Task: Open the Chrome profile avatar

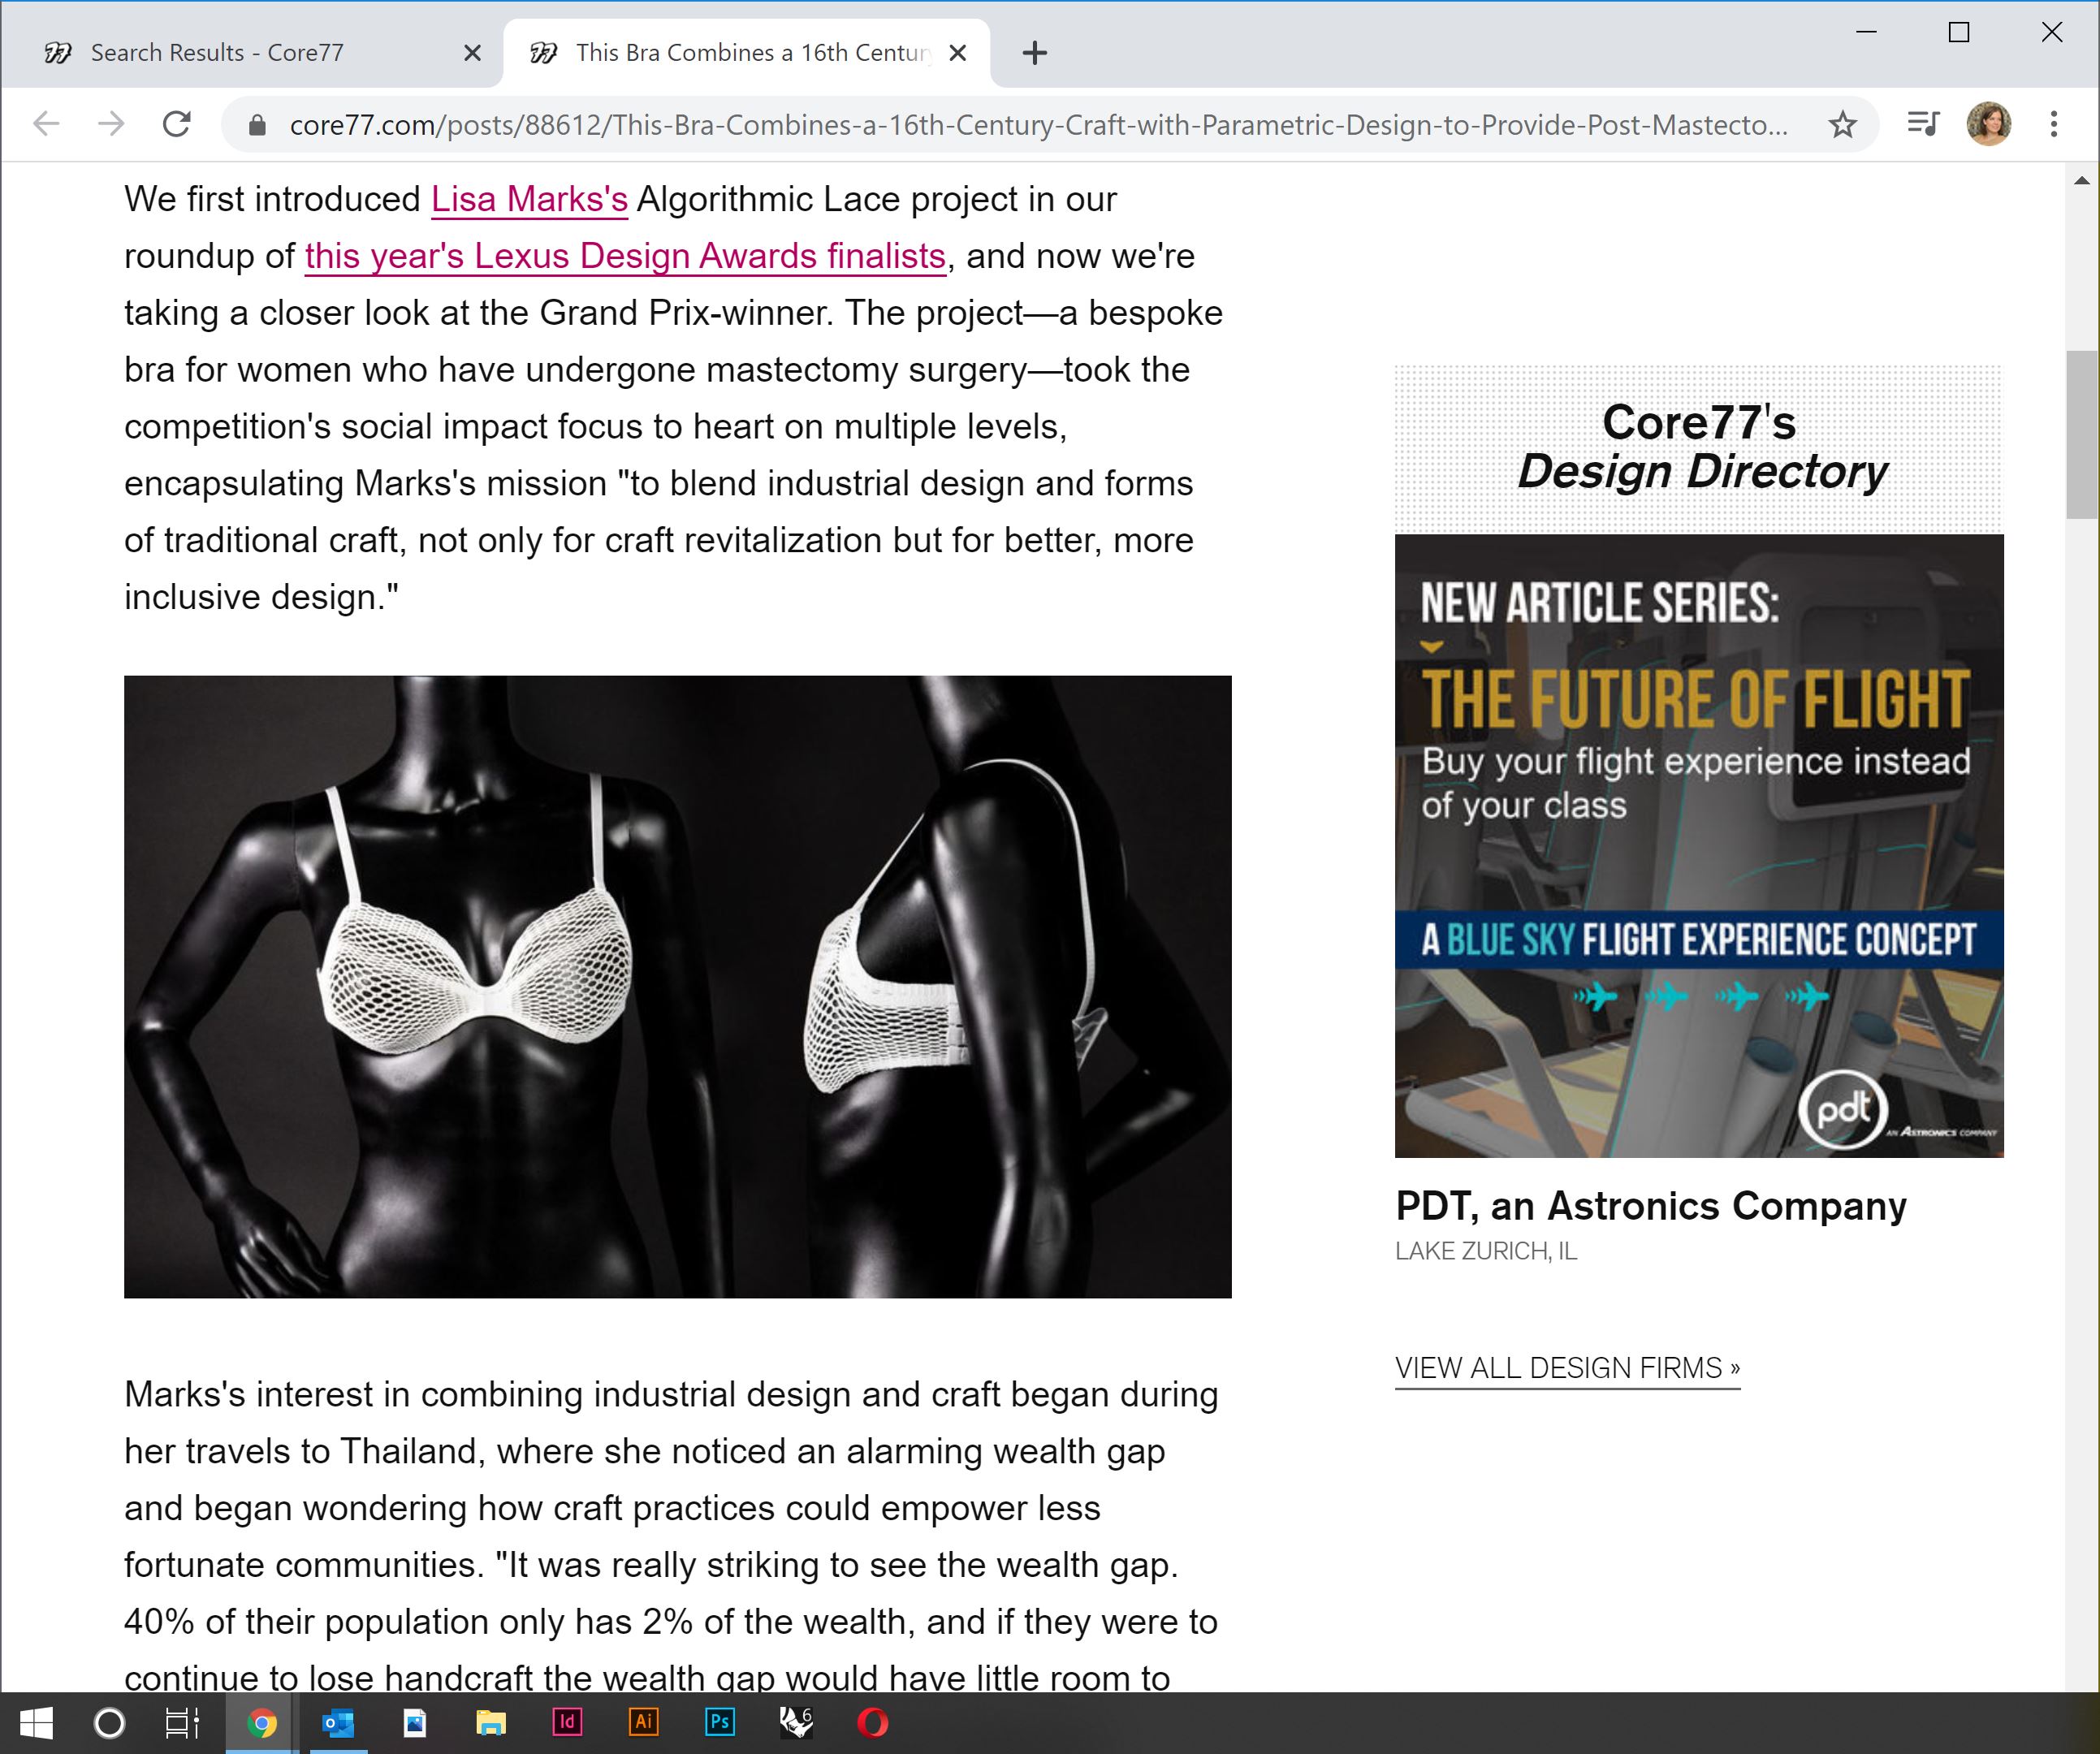Action: (1988, 124)
